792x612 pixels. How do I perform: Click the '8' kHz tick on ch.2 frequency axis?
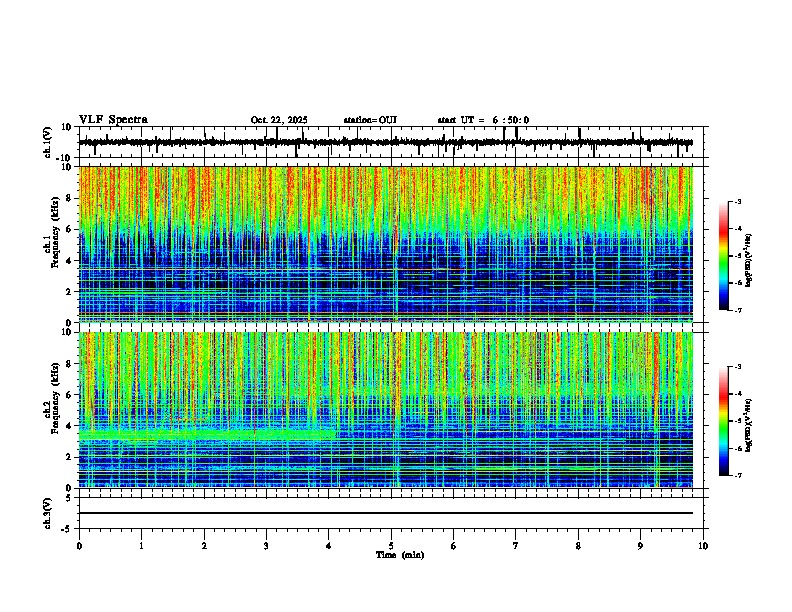click(x=69, y=364)
